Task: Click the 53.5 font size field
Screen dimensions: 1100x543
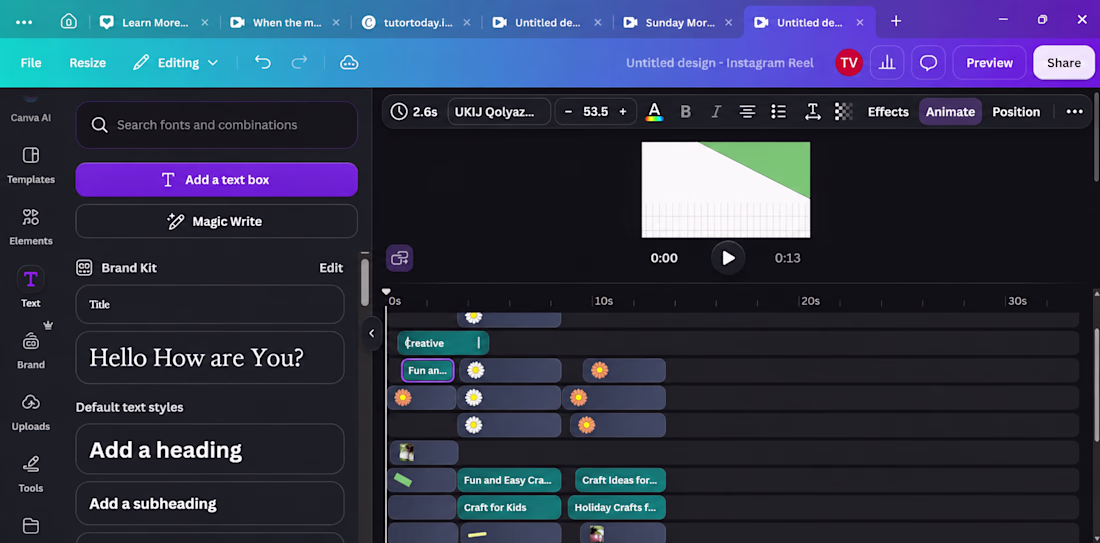Action: [596, 112]
